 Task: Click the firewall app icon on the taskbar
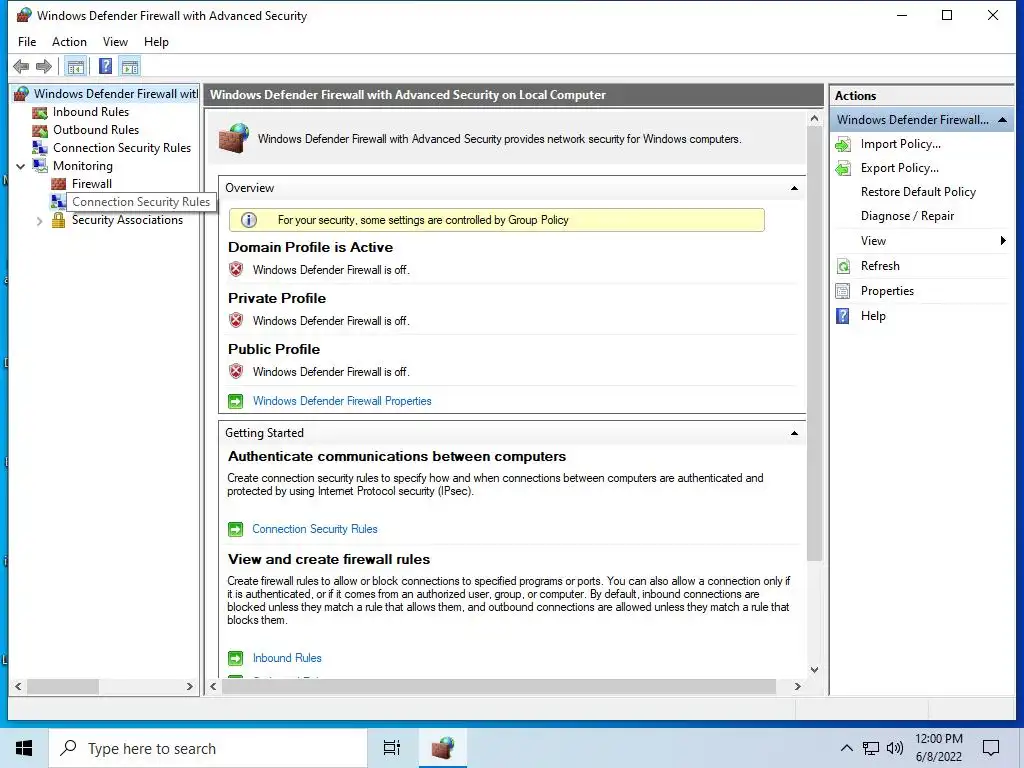[x=443, y=748]
